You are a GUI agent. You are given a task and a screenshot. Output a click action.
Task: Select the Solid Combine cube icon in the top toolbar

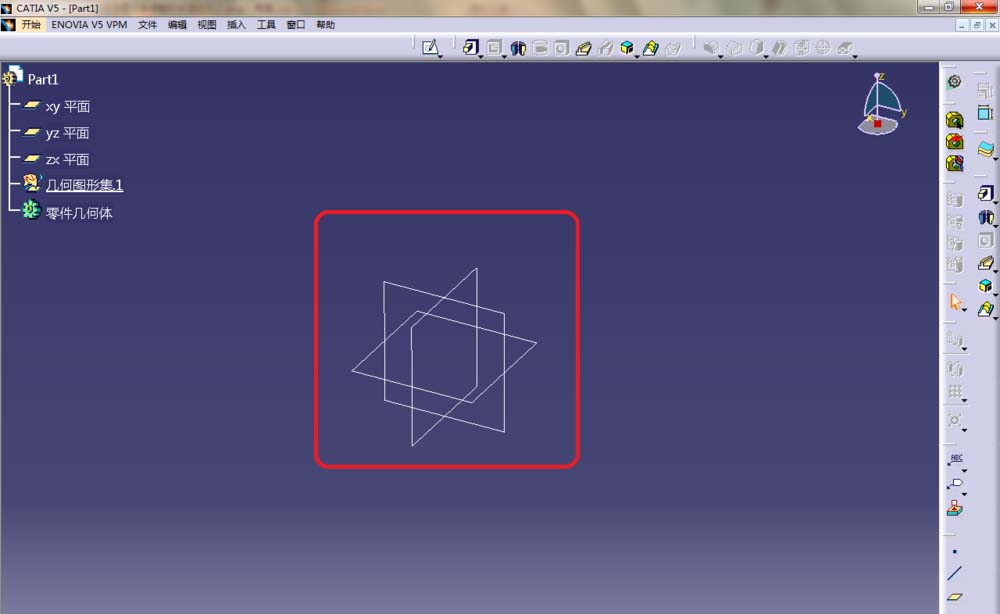tap(627, 48)
